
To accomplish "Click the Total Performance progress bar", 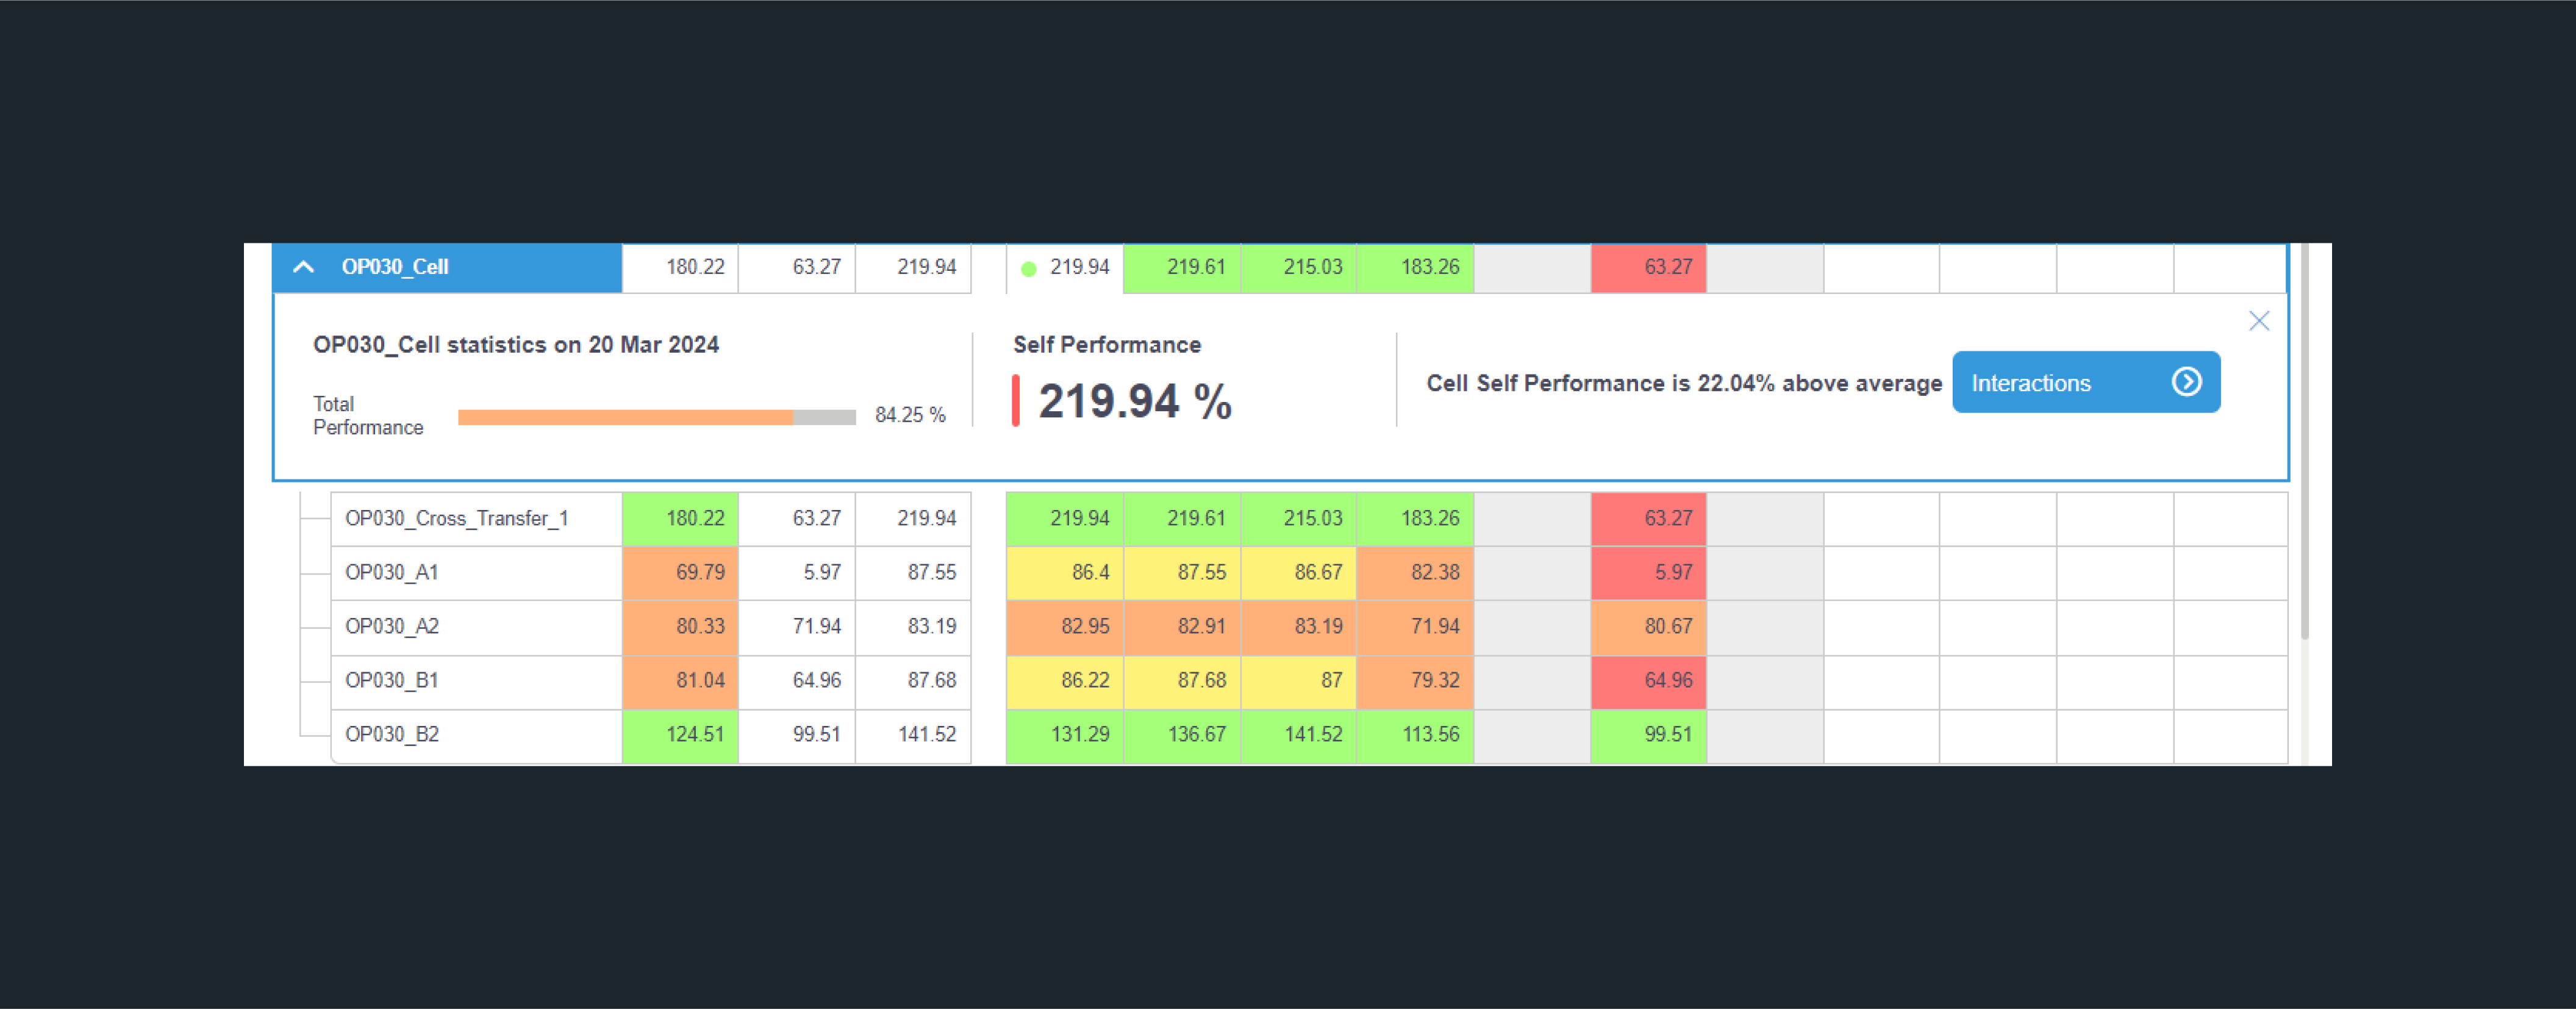I will (656, 417).
